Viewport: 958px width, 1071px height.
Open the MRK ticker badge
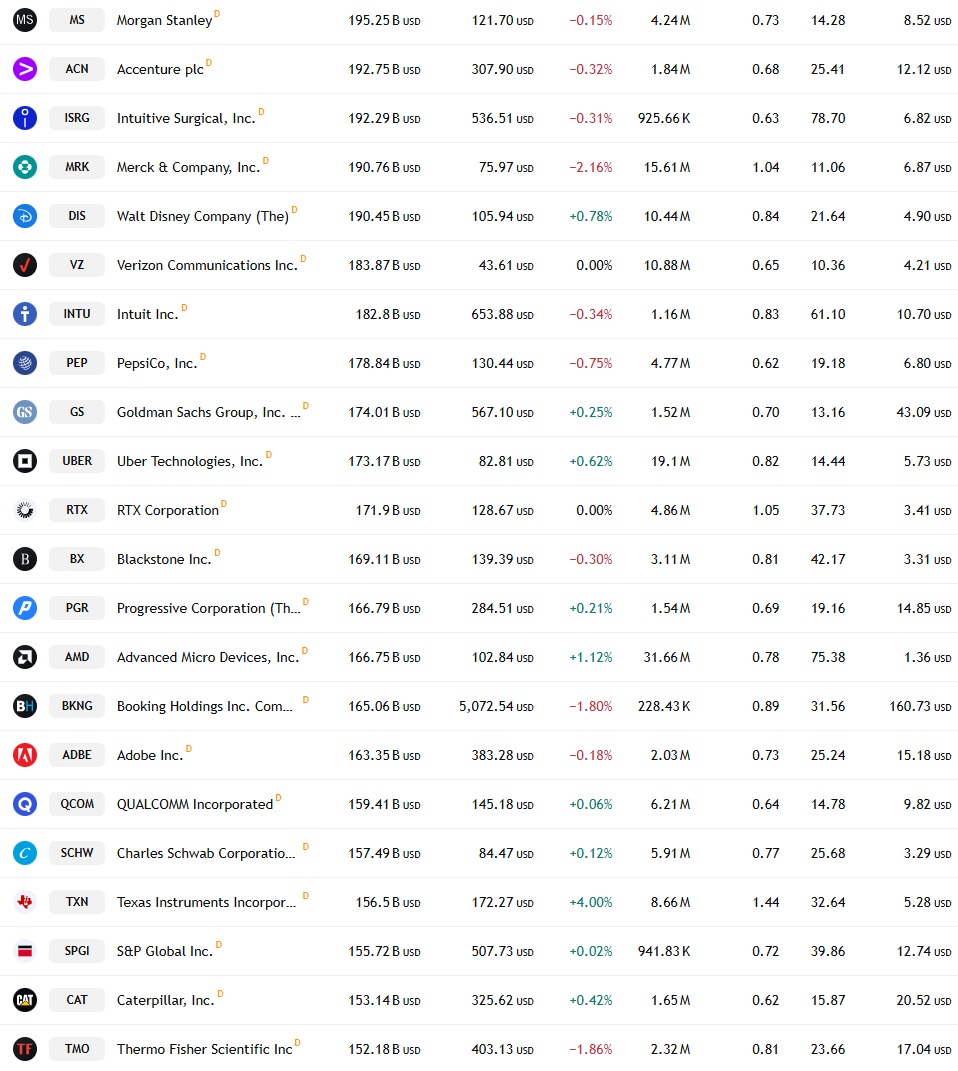point(77,167)
